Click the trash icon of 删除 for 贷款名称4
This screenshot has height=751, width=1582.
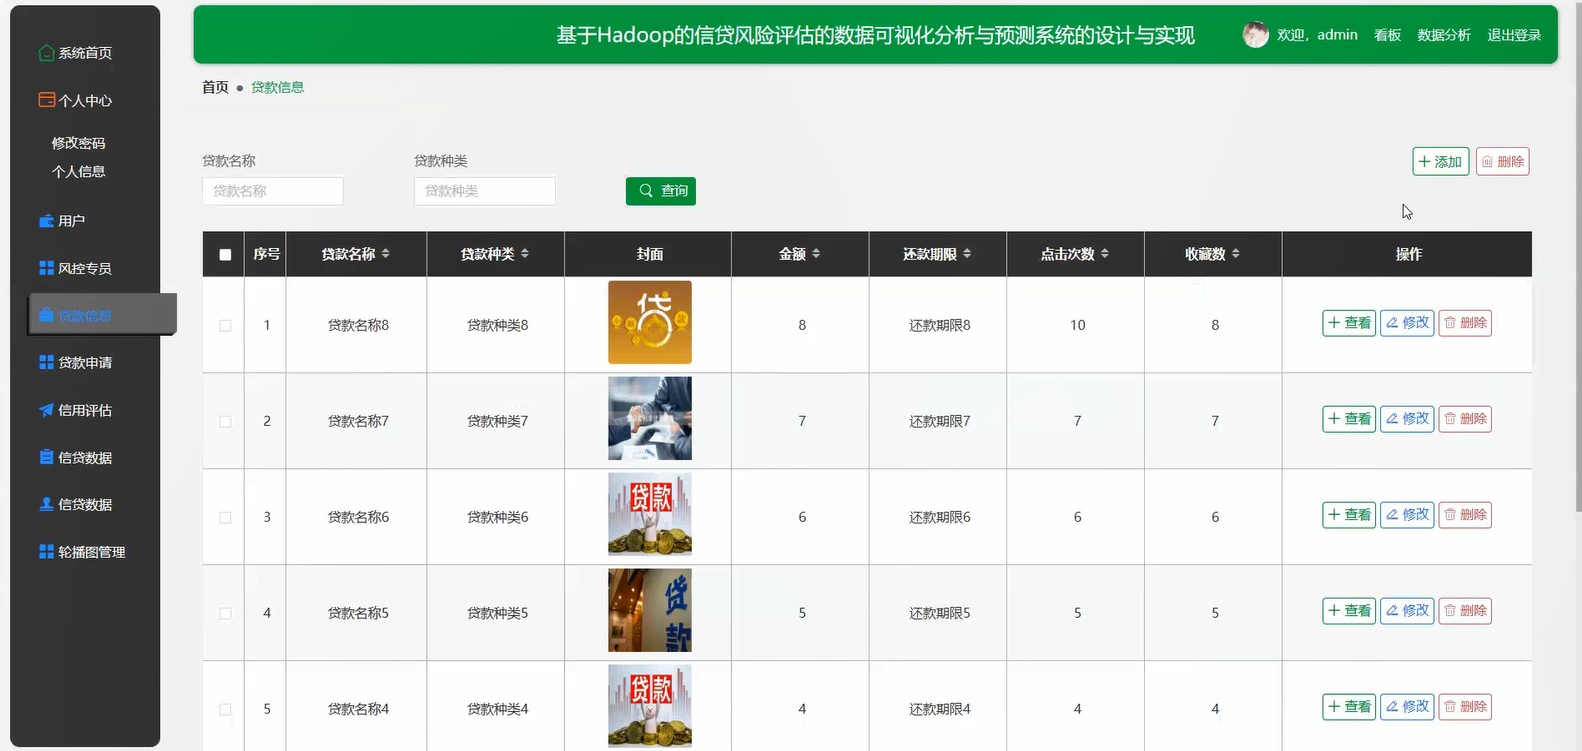(x=1450, y=707)
